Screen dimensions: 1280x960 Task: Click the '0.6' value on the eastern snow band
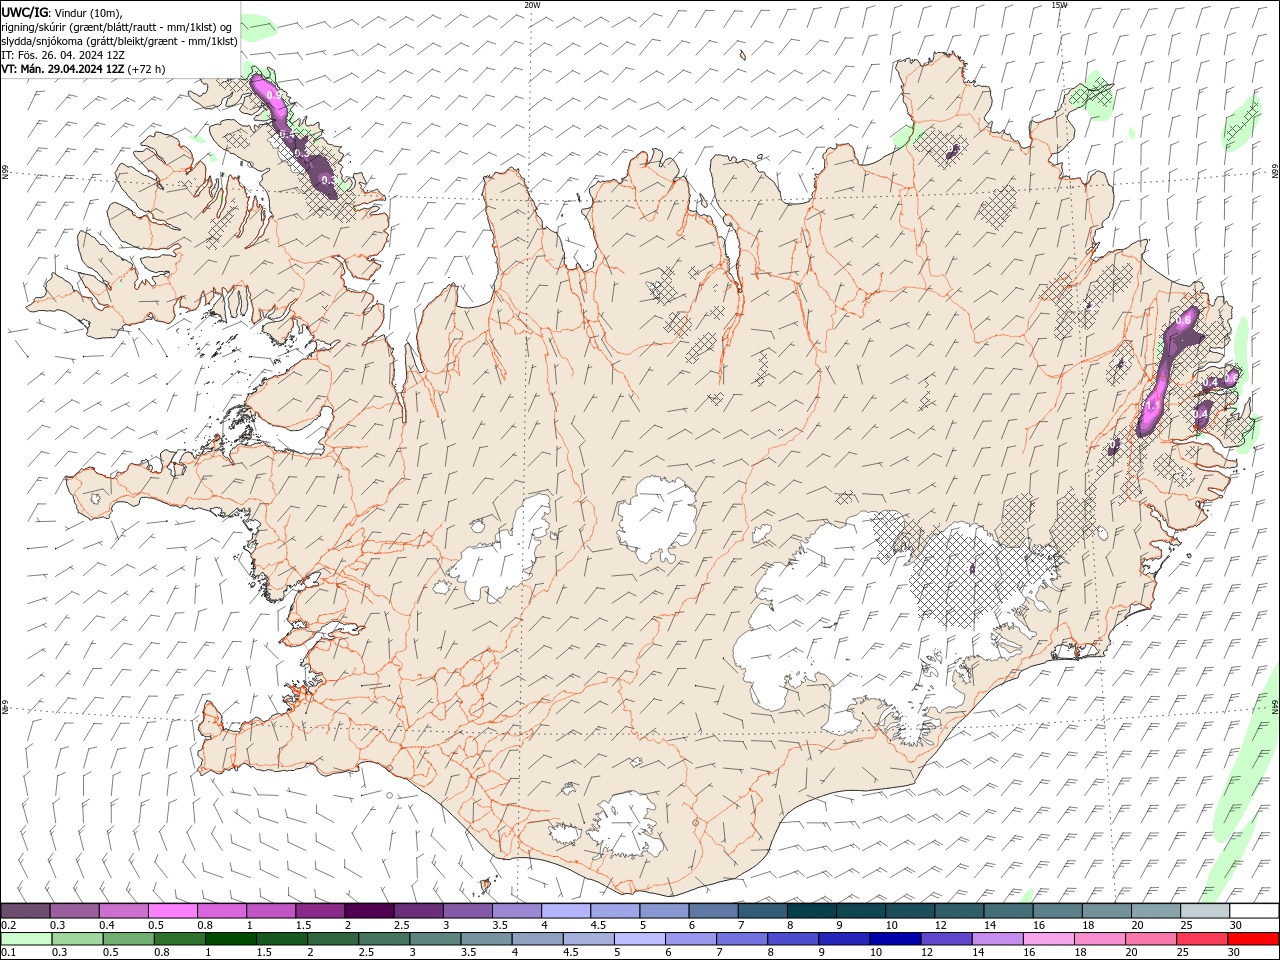point(1184,320)
